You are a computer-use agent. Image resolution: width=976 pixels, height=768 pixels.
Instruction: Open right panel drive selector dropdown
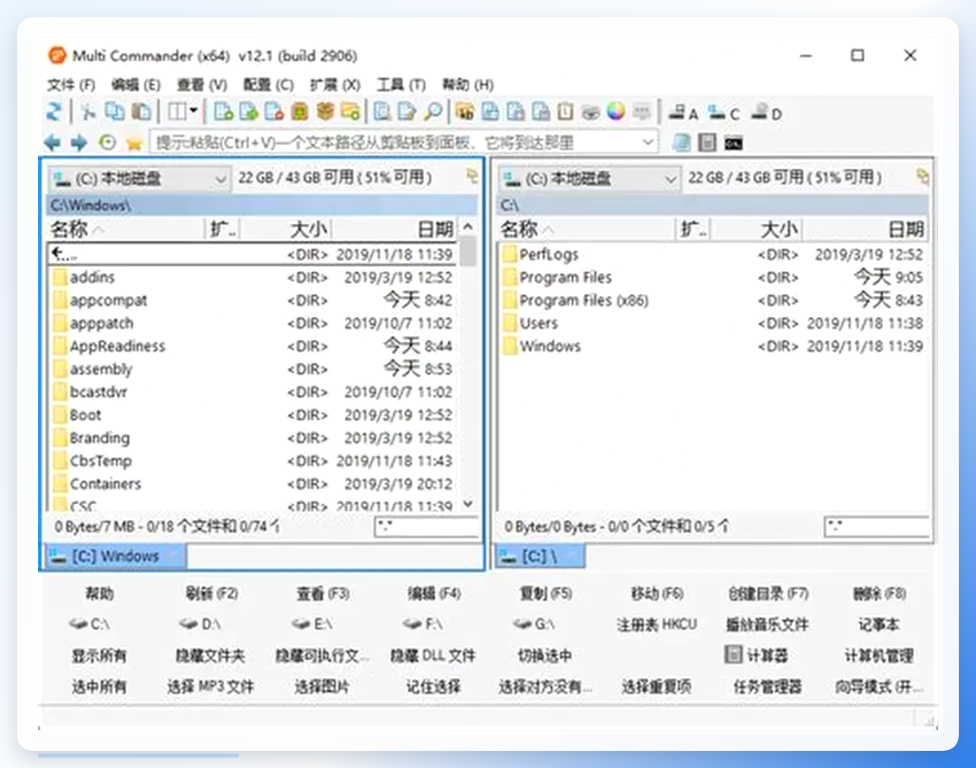(589, 179)
